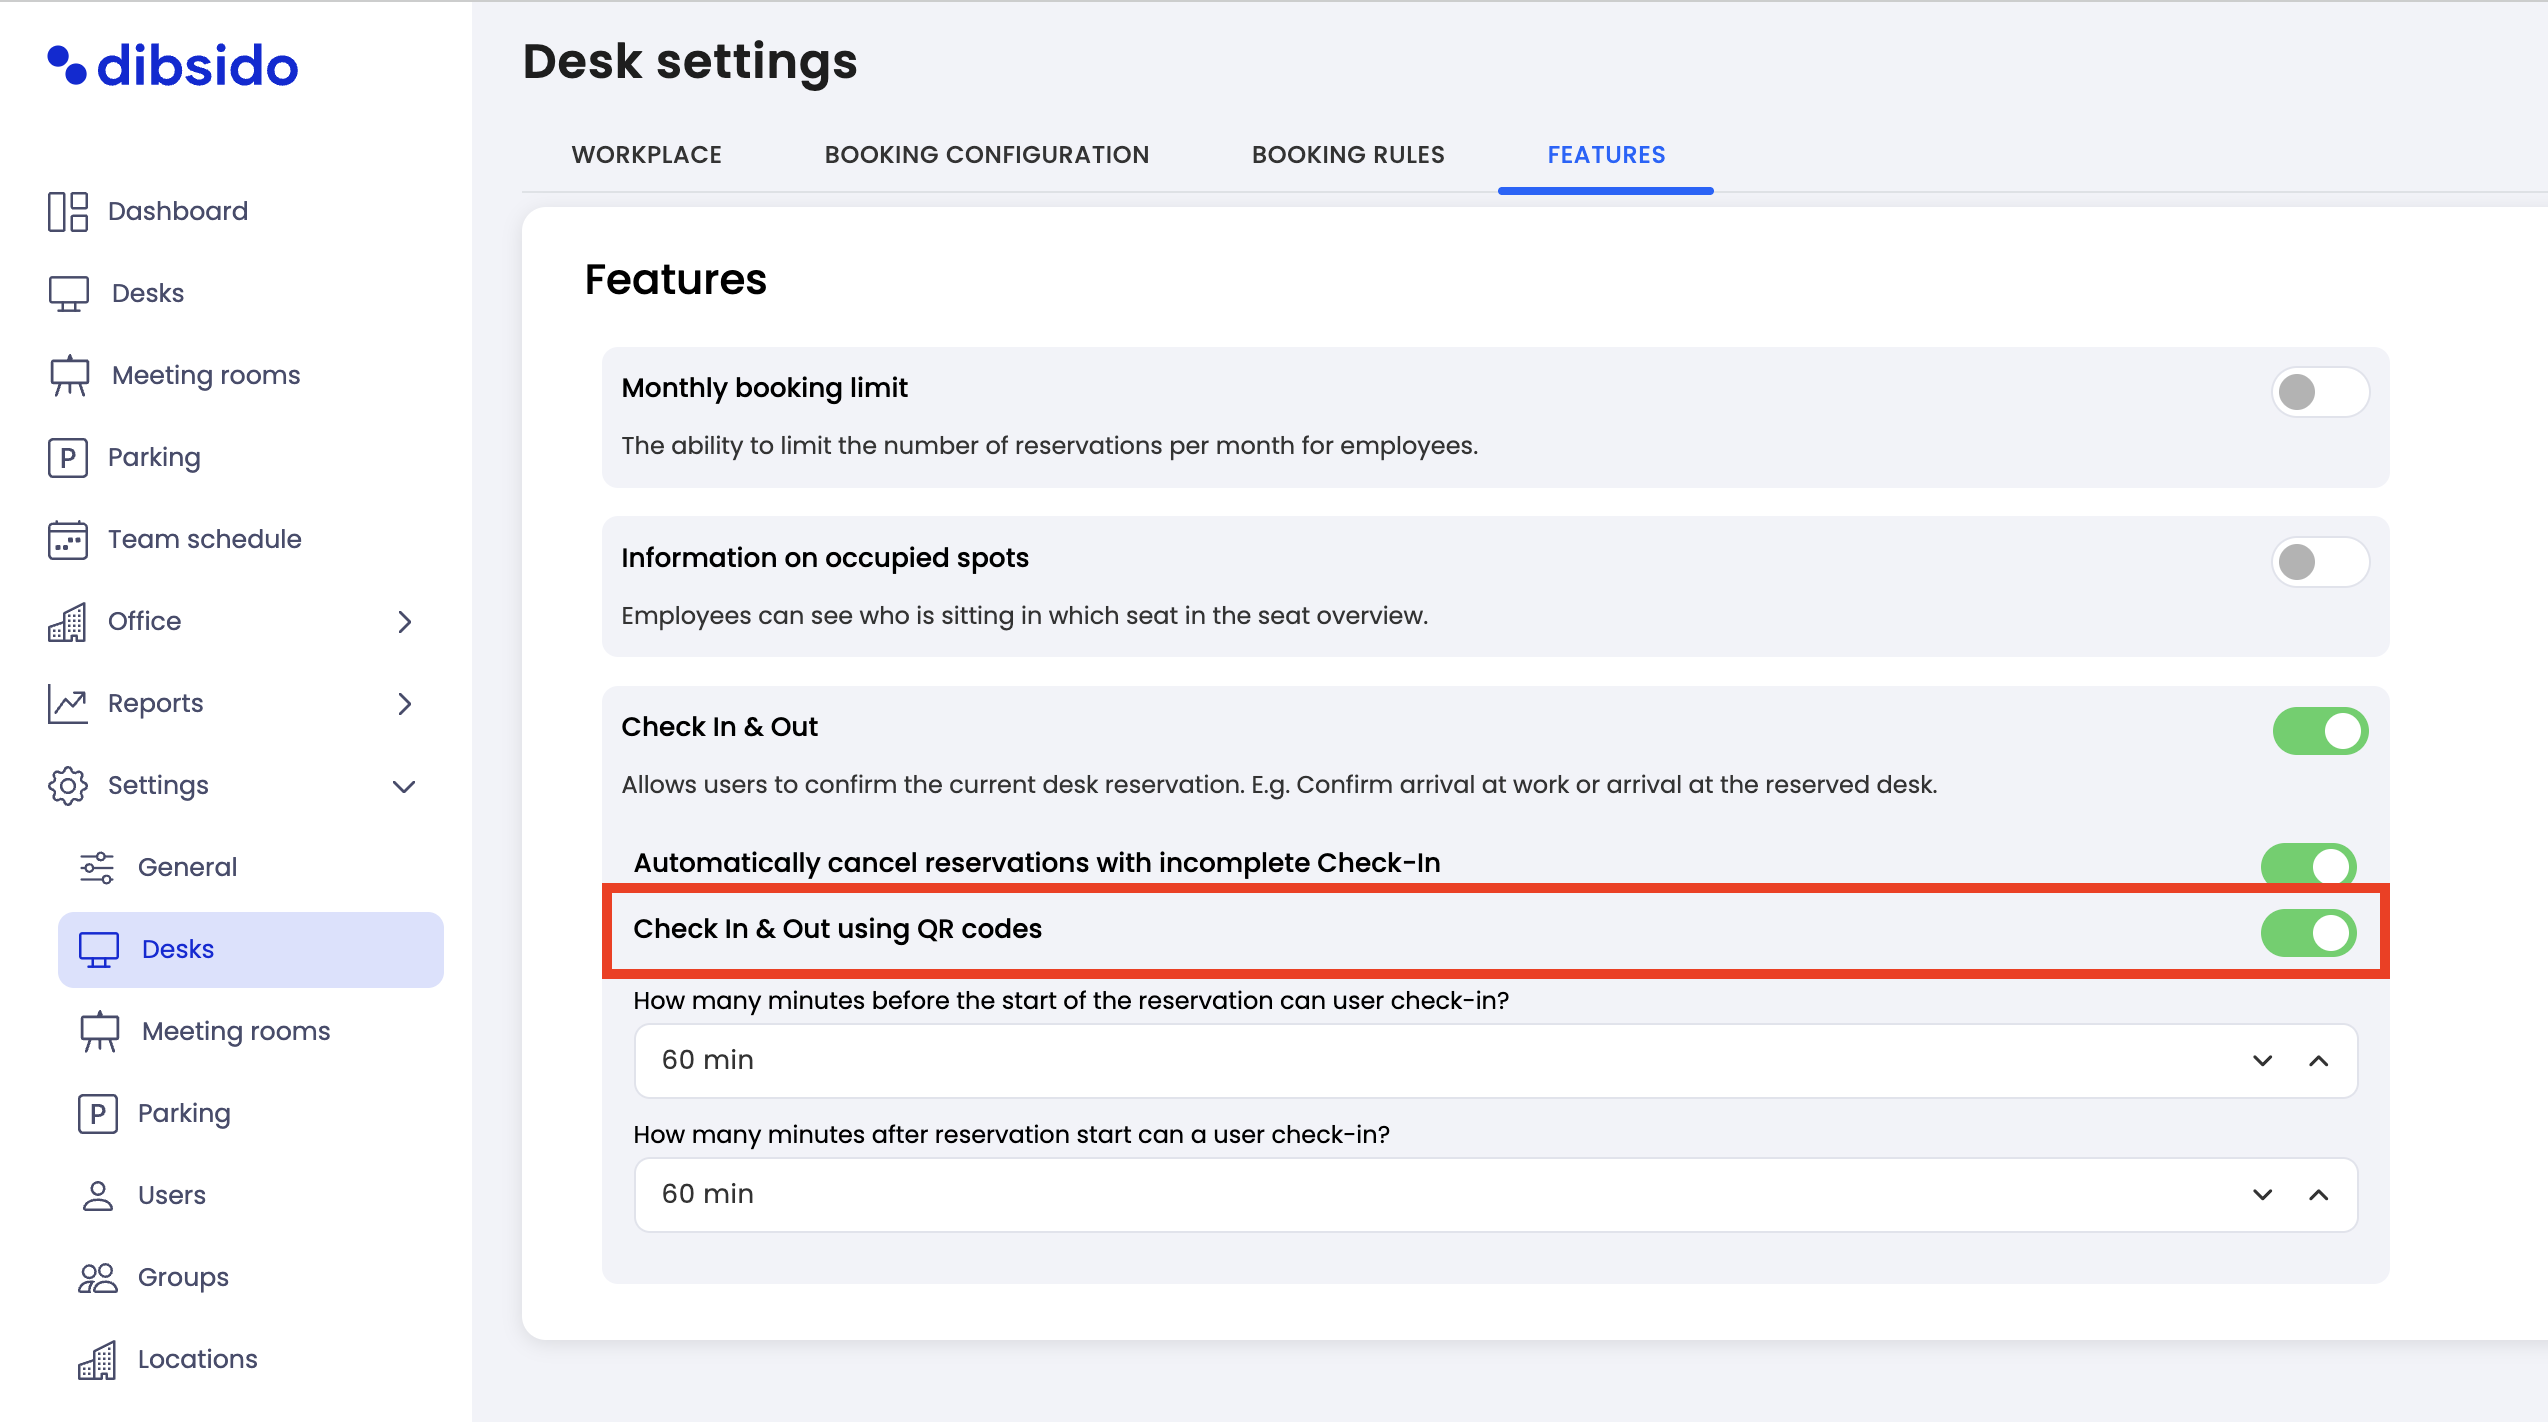The width and height of the screenshot is (2548, 1422).
Task: Select the Parking P icon in main menu
Action: coord(68,457)
